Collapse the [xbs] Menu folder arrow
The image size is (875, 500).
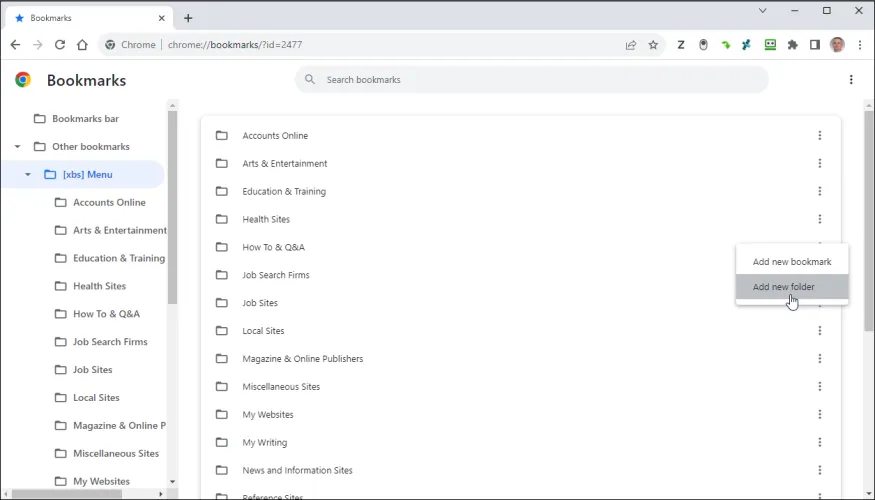[28, 175]
